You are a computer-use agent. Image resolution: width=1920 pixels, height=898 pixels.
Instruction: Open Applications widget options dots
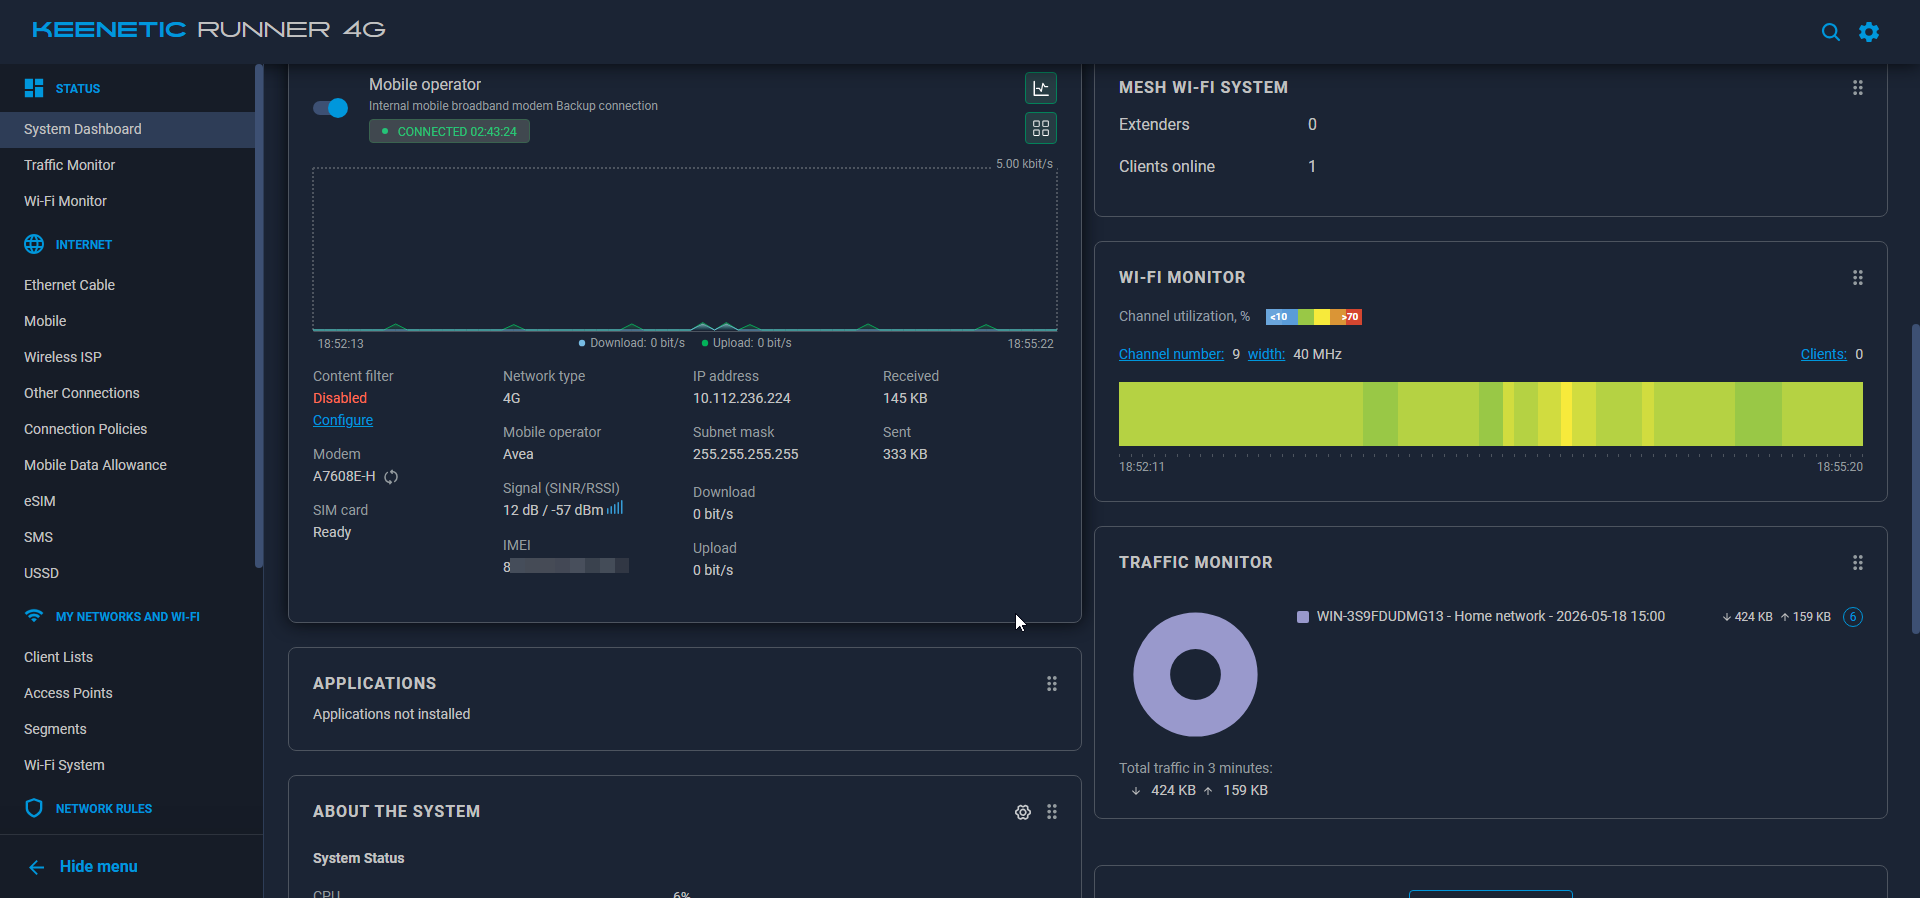pyautogui.click(x=1051, y=684)
